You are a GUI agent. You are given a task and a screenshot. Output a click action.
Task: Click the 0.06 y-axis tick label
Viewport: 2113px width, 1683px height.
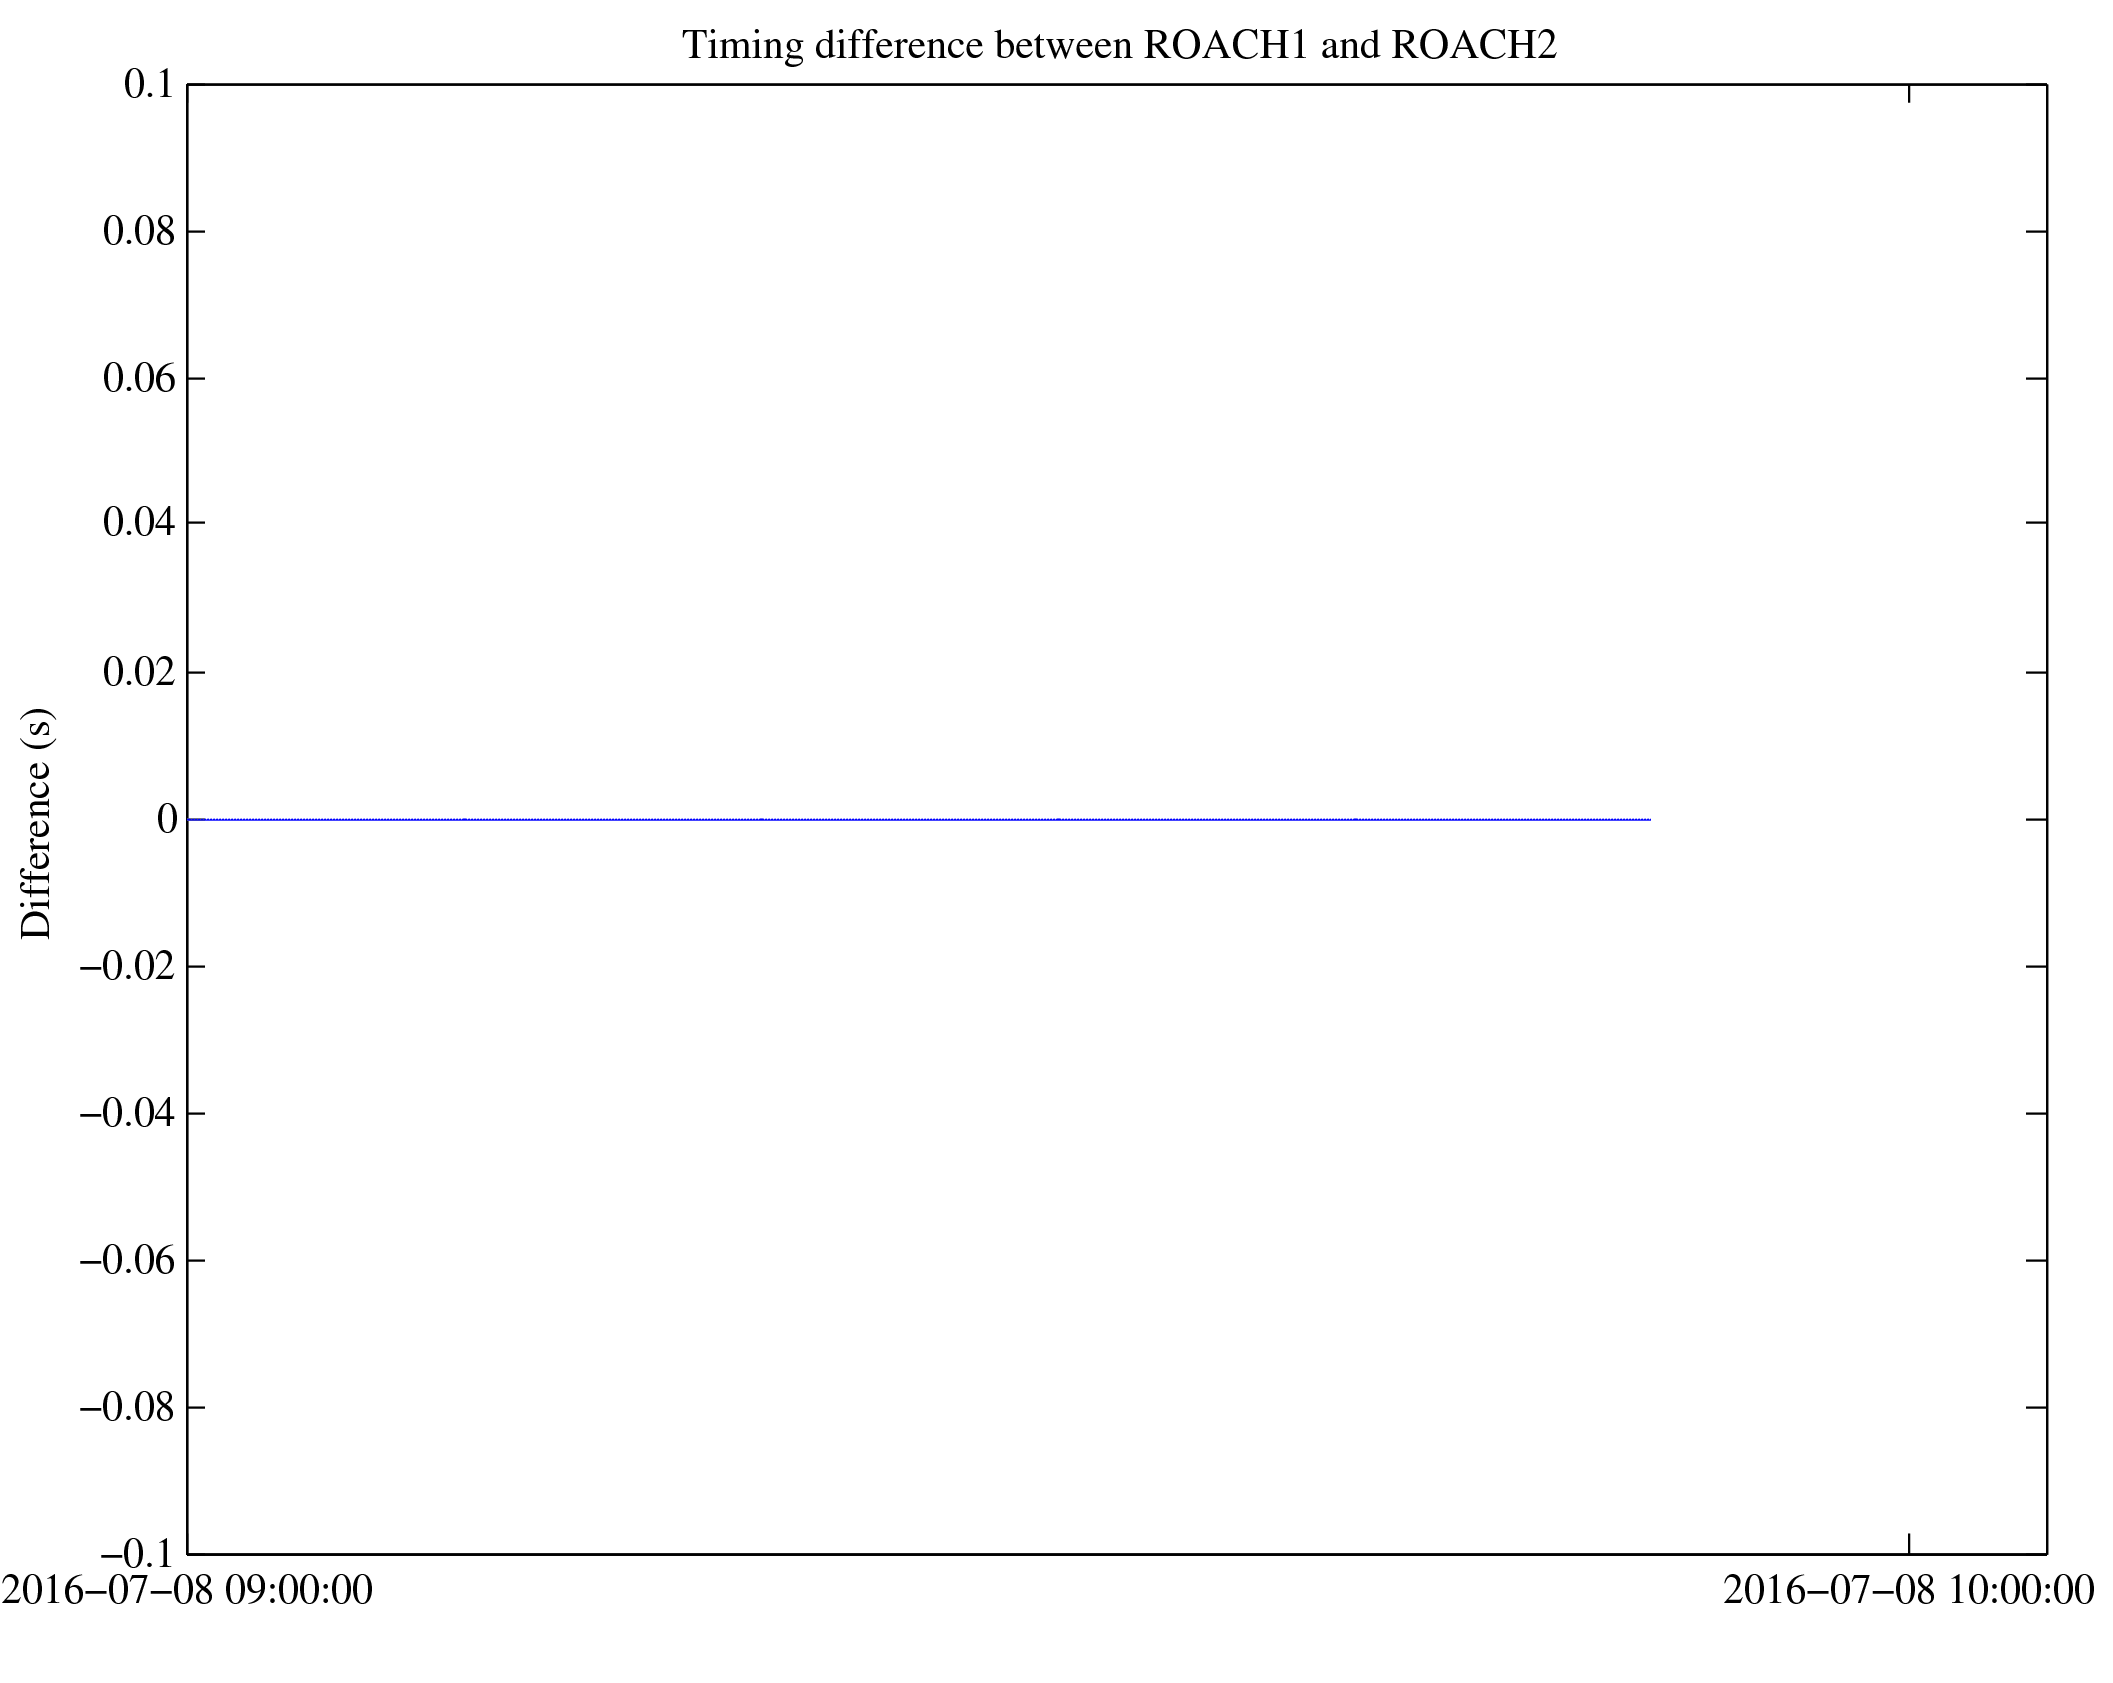[x=139, y=379]
